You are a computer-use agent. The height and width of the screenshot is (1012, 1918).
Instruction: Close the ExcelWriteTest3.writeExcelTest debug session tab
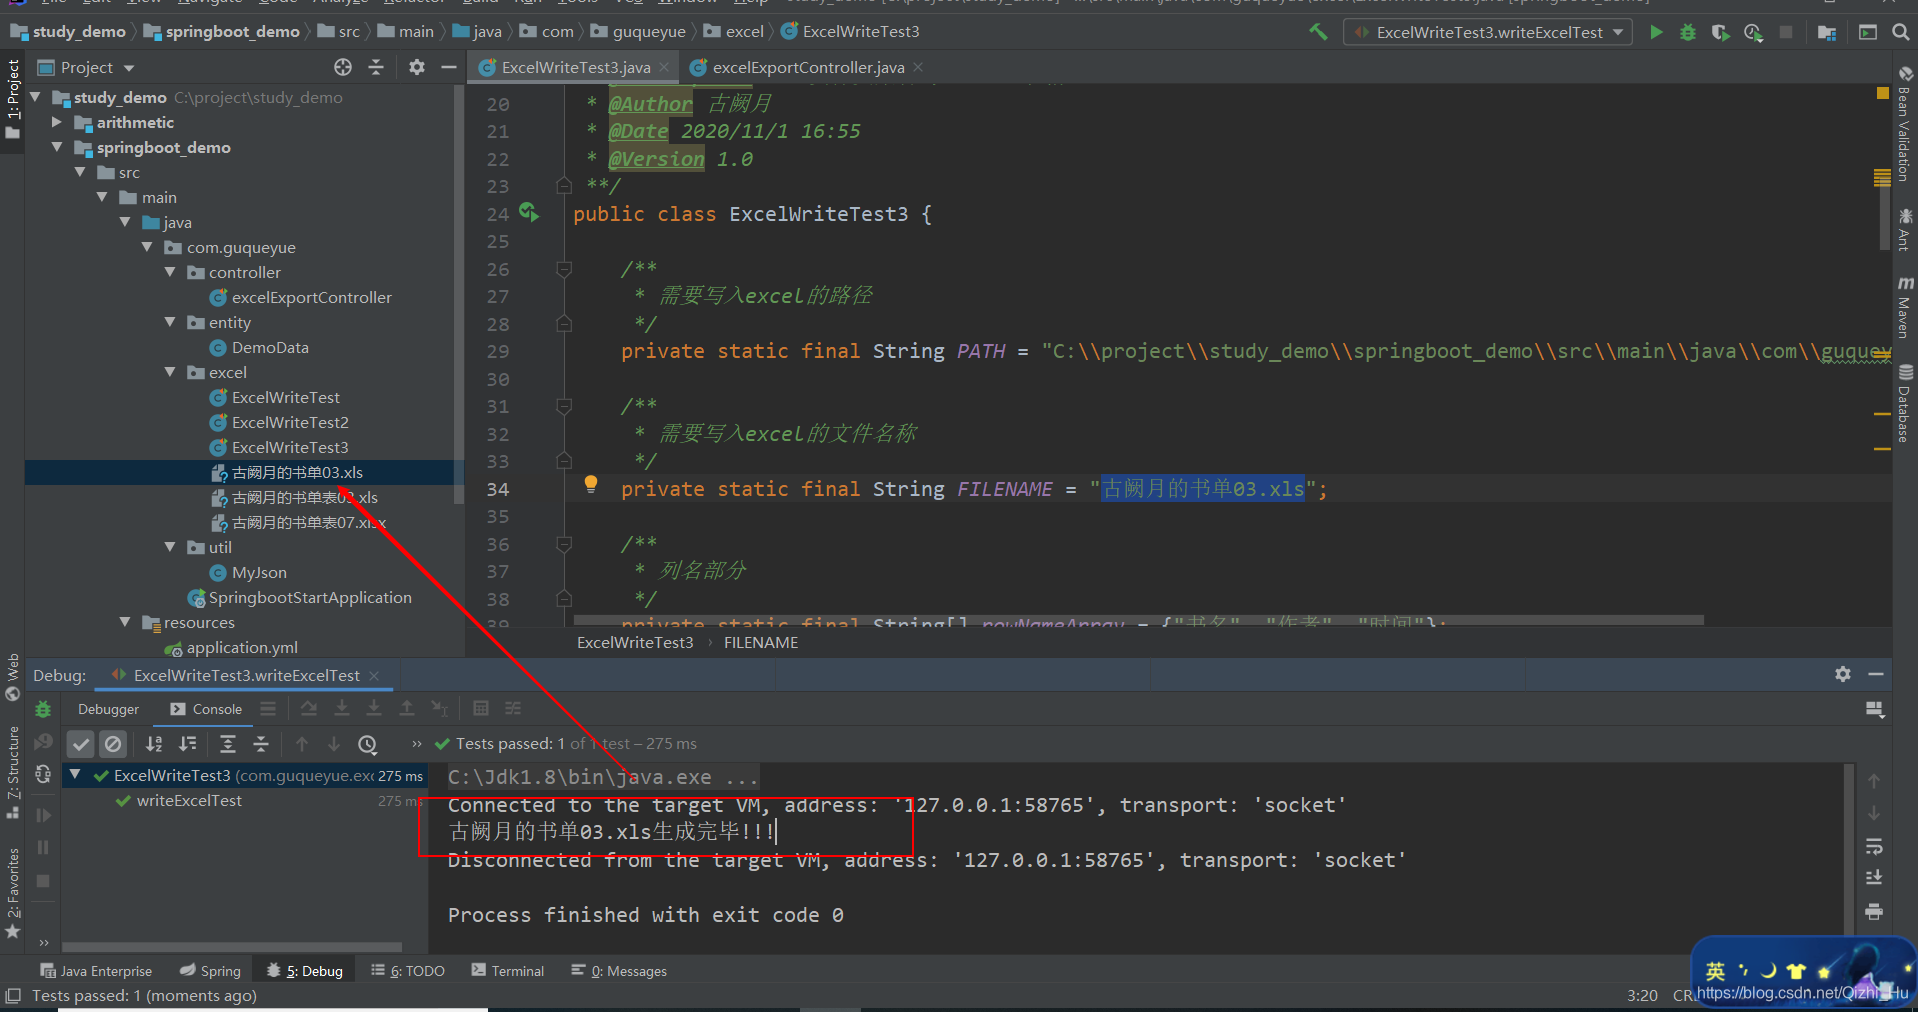click(375, 676)
